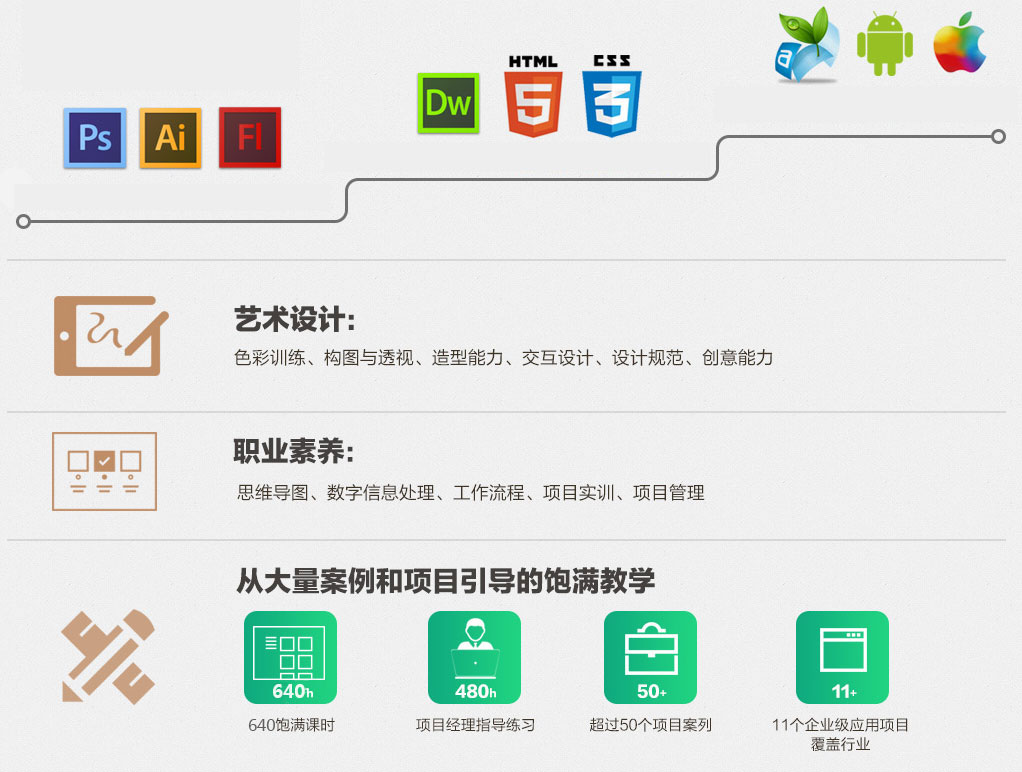Click the drawing tablet icon
Screen dimensions: 1022x772
tap(108, 335)
